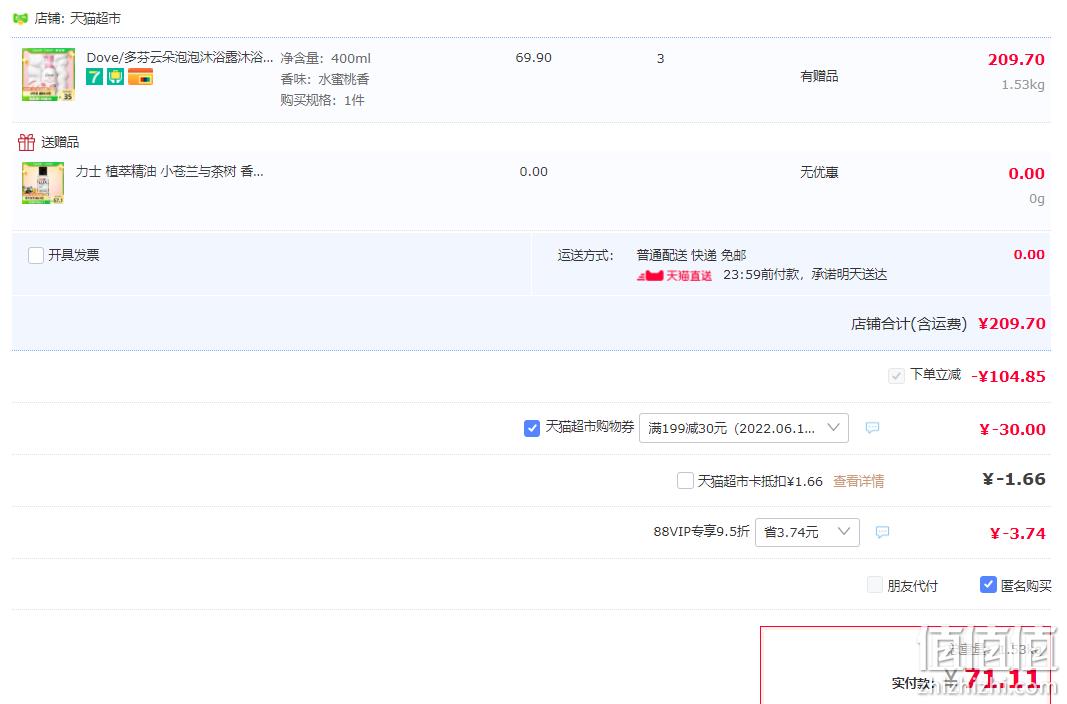Click the 天猫超市 store name
Image resolution: width=1067 pixels, height=704 pixels.
[x=95, y=18]
